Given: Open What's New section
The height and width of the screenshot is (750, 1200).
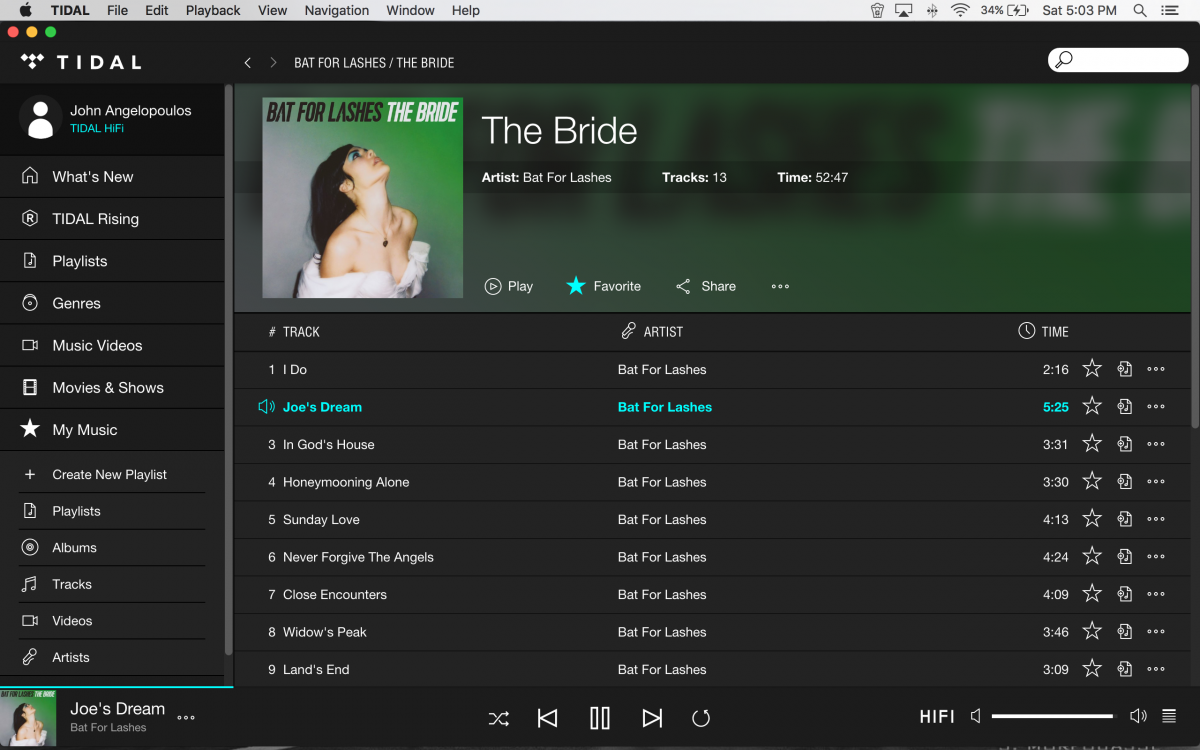Looking at the screenshot, I should (112, 176).
